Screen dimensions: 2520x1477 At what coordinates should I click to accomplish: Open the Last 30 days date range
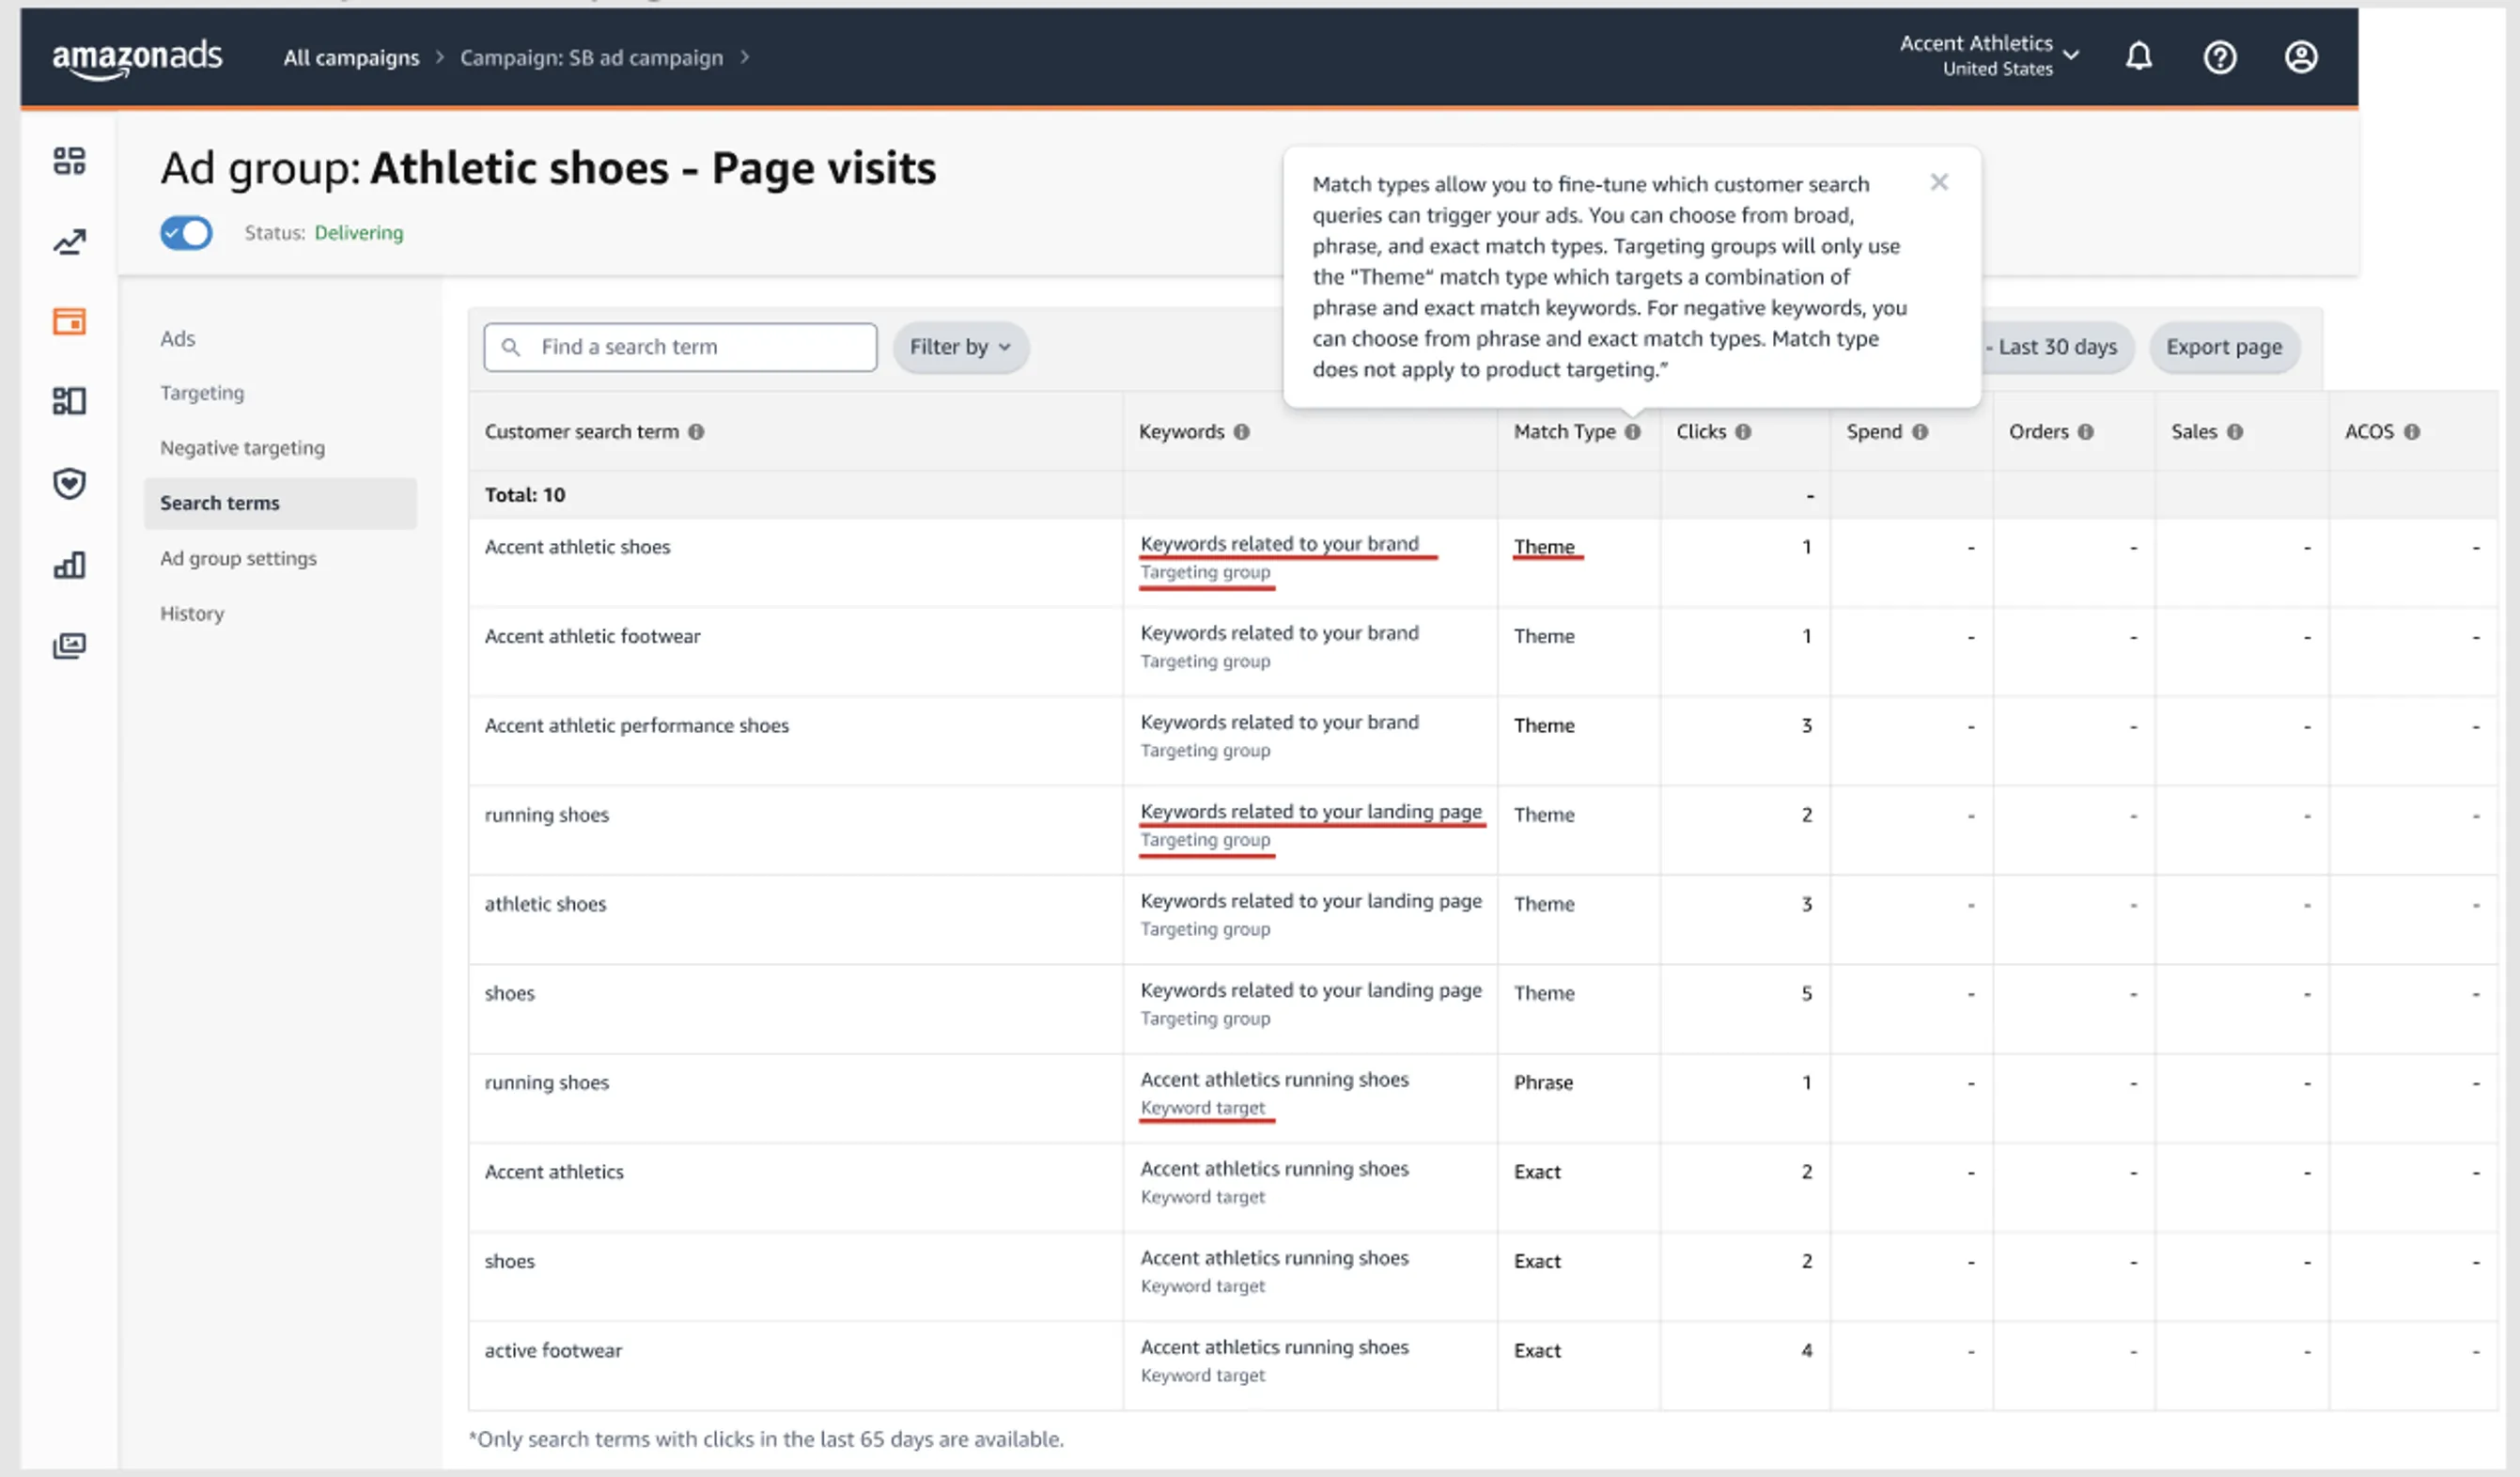pos(2058,347)
